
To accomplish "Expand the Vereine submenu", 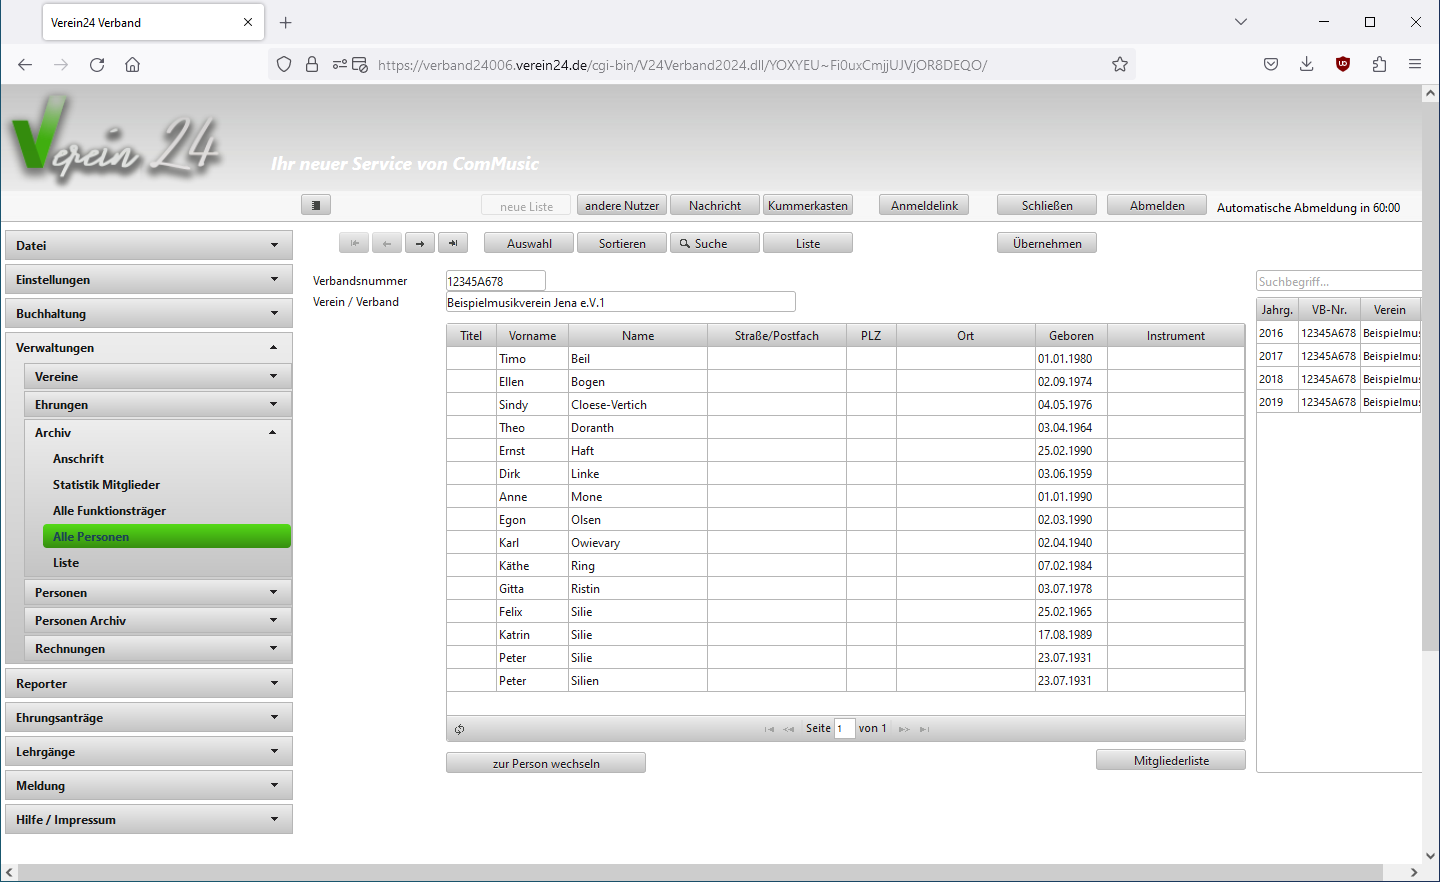I will pos(158,376).
